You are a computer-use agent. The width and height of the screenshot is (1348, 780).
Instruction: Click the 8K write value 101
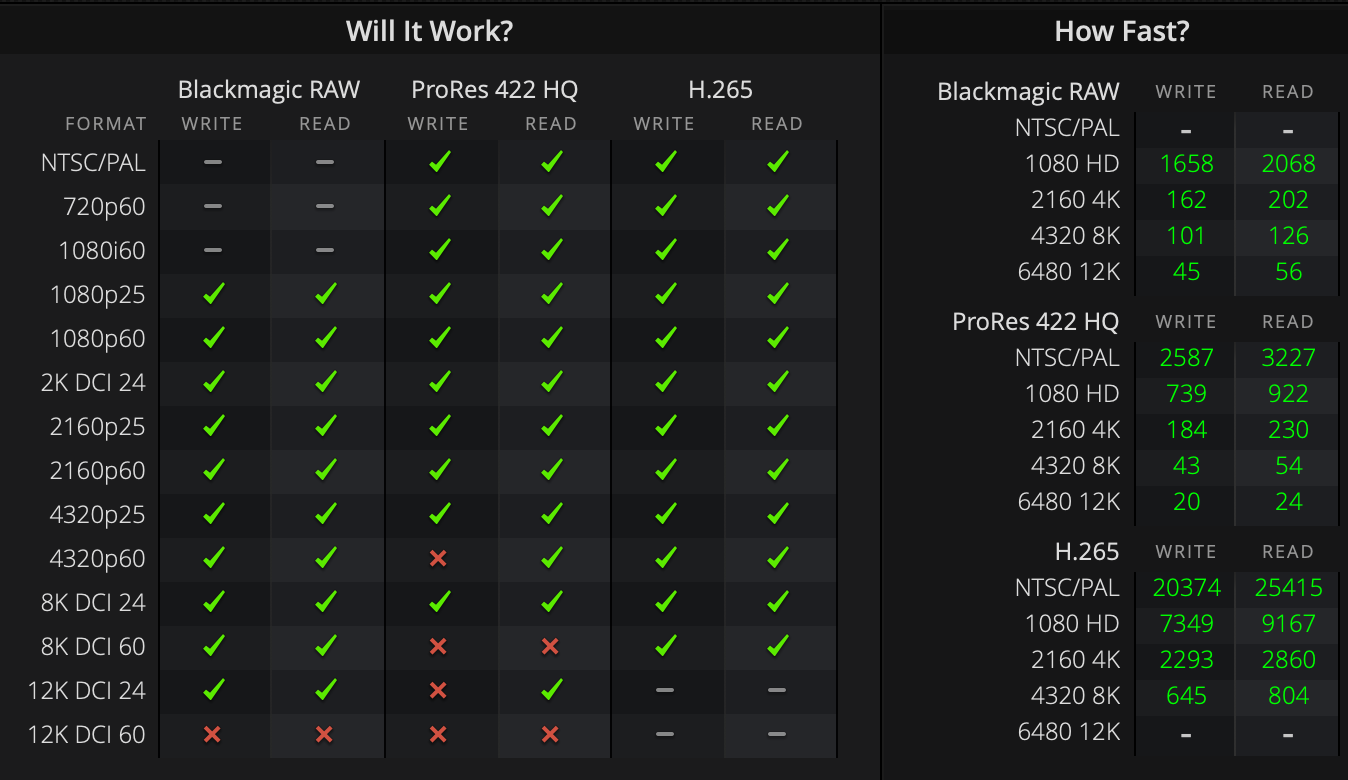(x=1186, y=236)
